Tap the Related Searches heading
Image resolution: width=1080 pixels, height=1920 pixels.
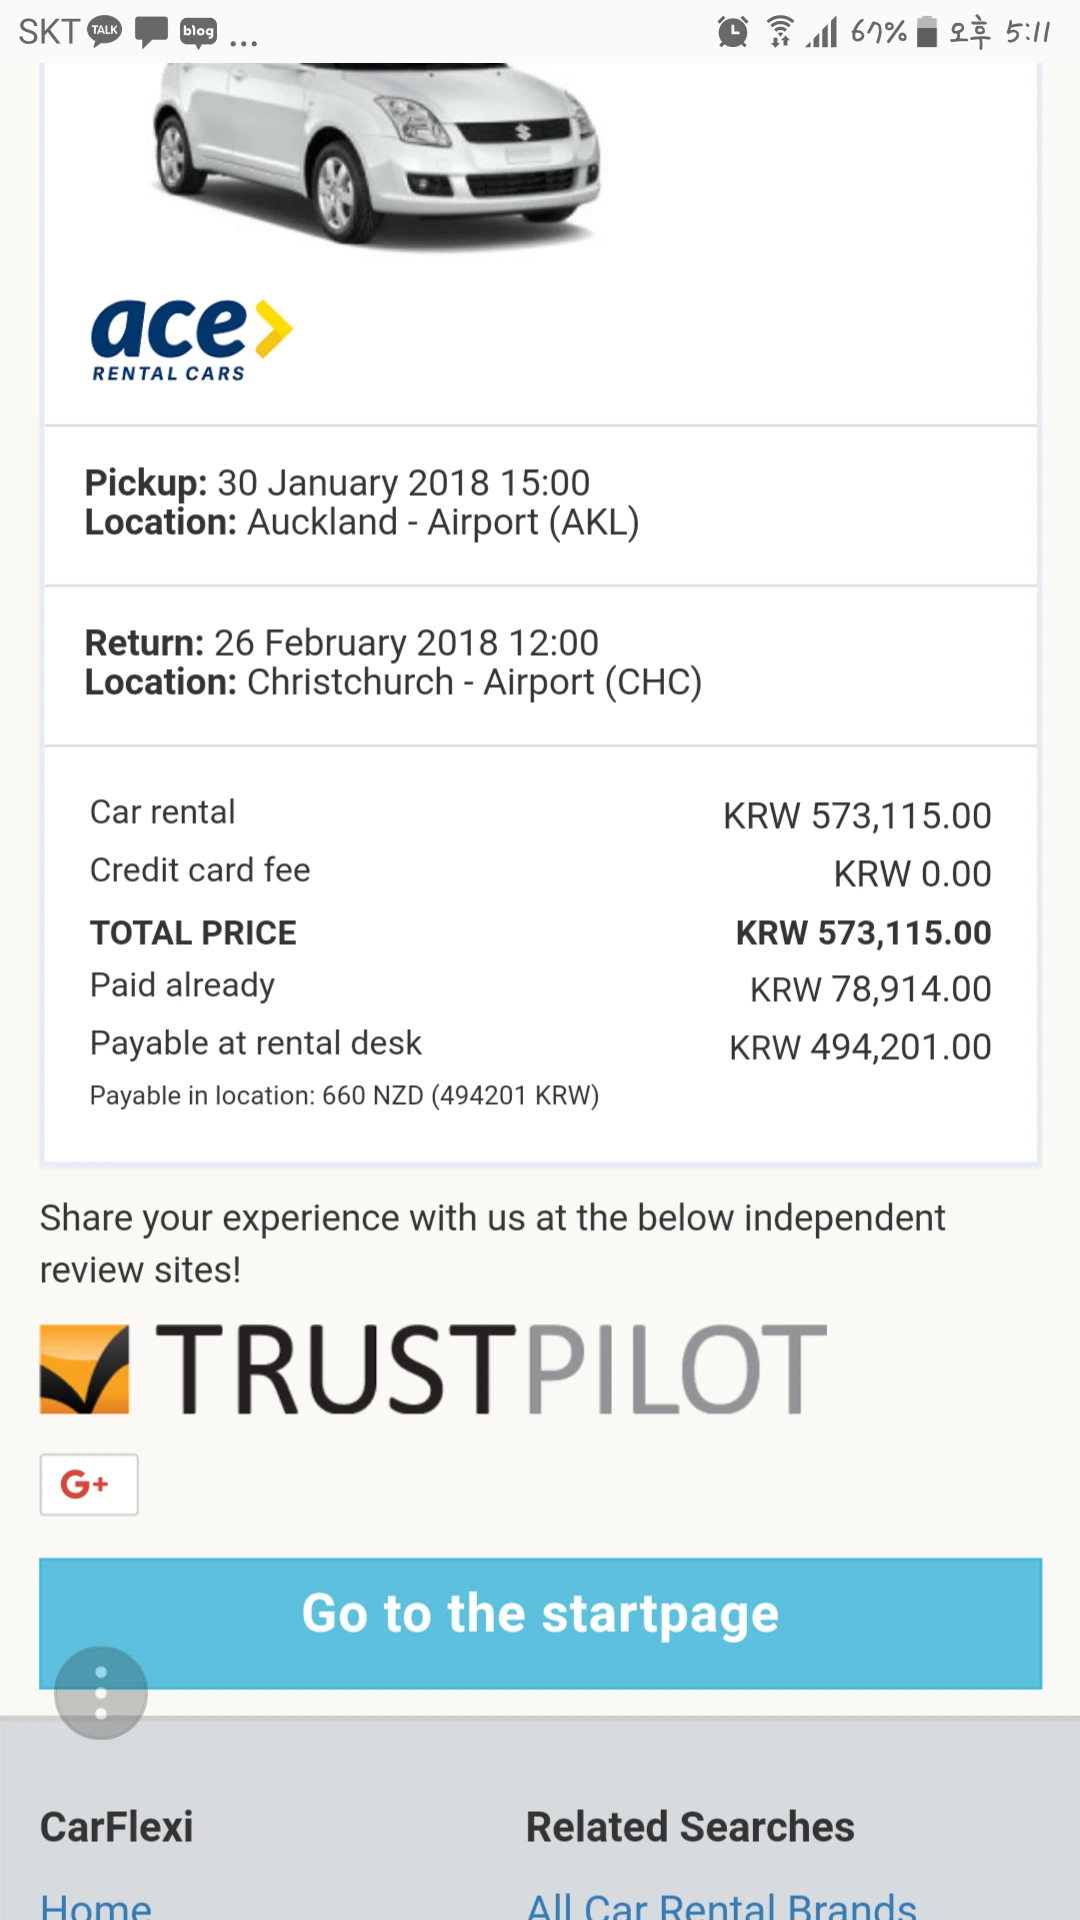[x=690, y=1827]
